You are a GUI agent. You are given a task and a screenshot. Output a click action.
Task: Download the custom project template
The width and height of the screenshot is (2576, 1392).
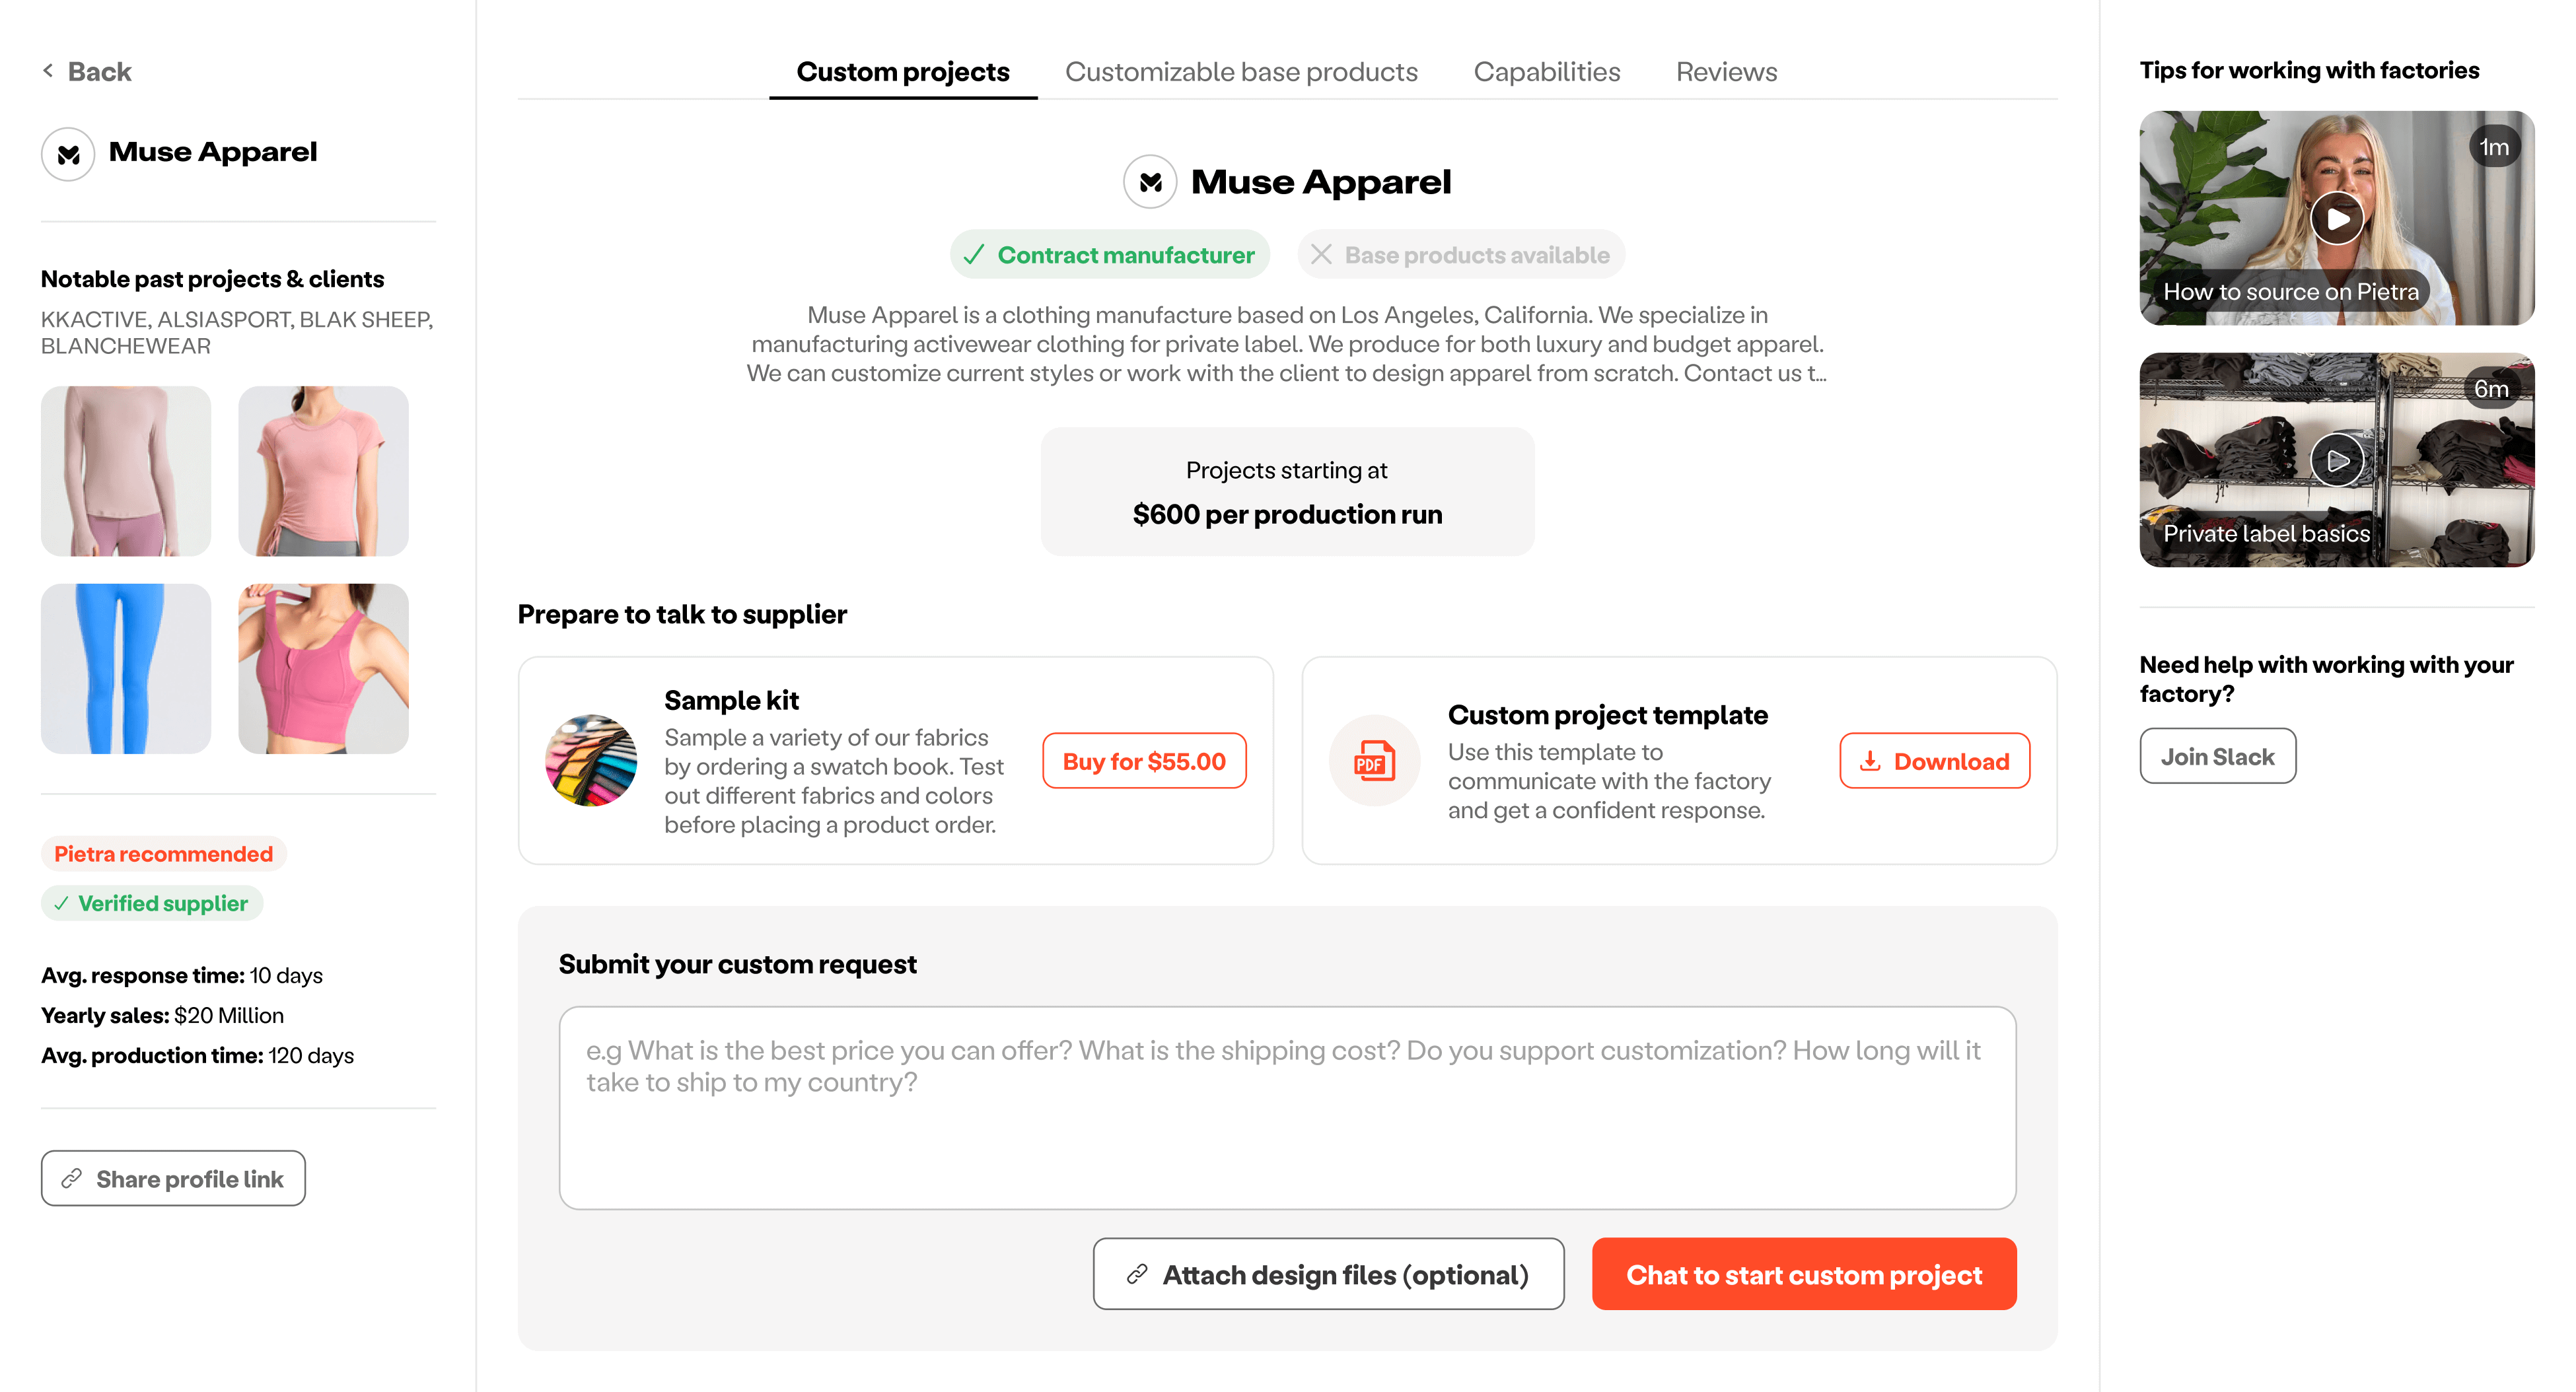1934,761
